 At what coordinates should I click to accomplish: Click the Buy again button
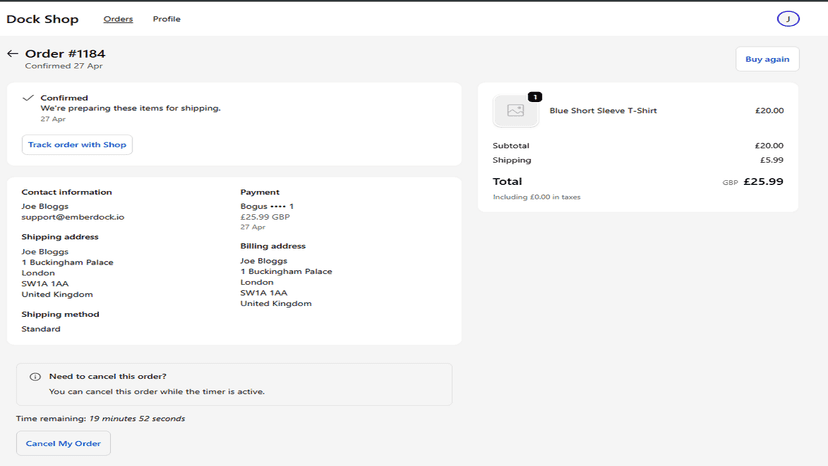coord(767,59)
